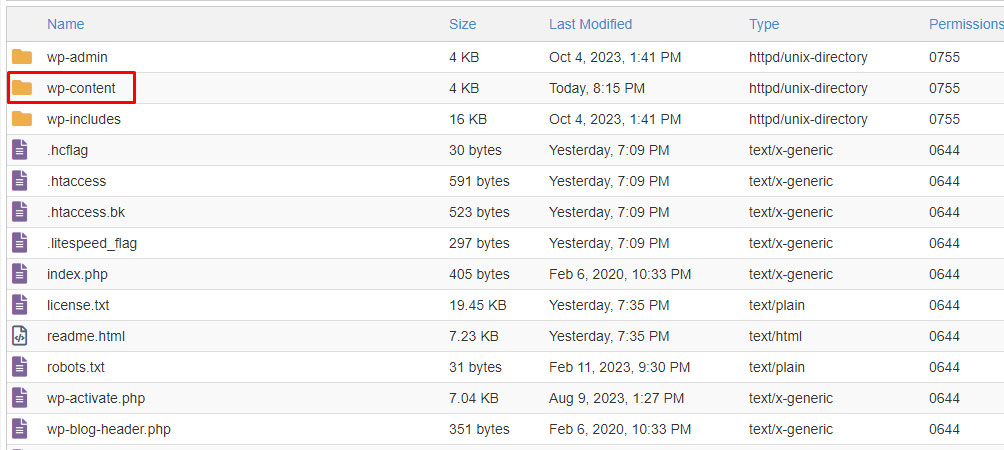
Task: Click the wp-content folder icon
Action: (22, 88)
